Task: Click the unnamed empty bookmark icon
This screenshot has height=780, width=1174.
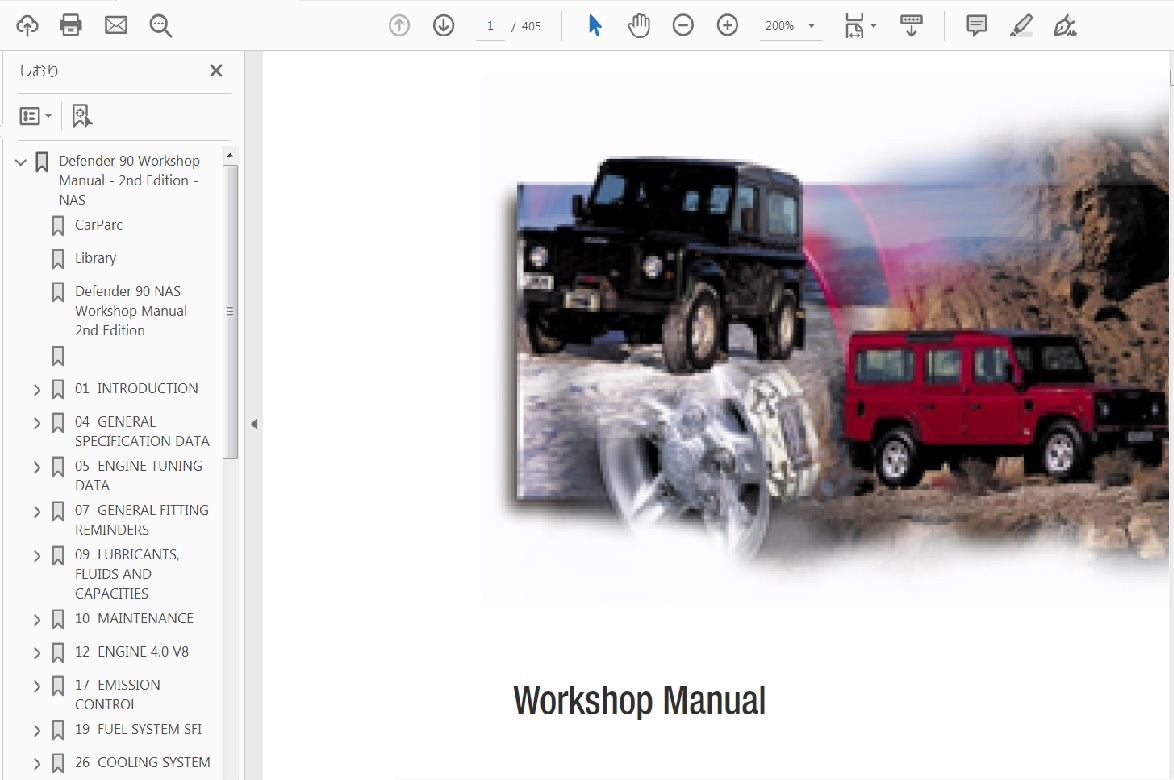Action: point(58,356)
